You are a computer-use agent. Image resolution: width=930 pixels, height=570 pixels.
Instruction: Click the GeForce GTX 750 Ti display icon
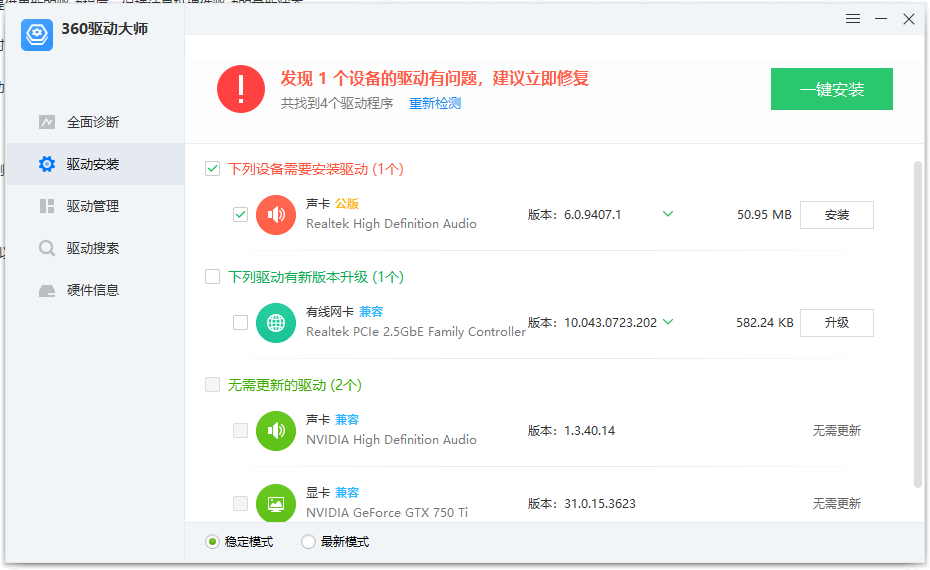[x=276, y=504]
